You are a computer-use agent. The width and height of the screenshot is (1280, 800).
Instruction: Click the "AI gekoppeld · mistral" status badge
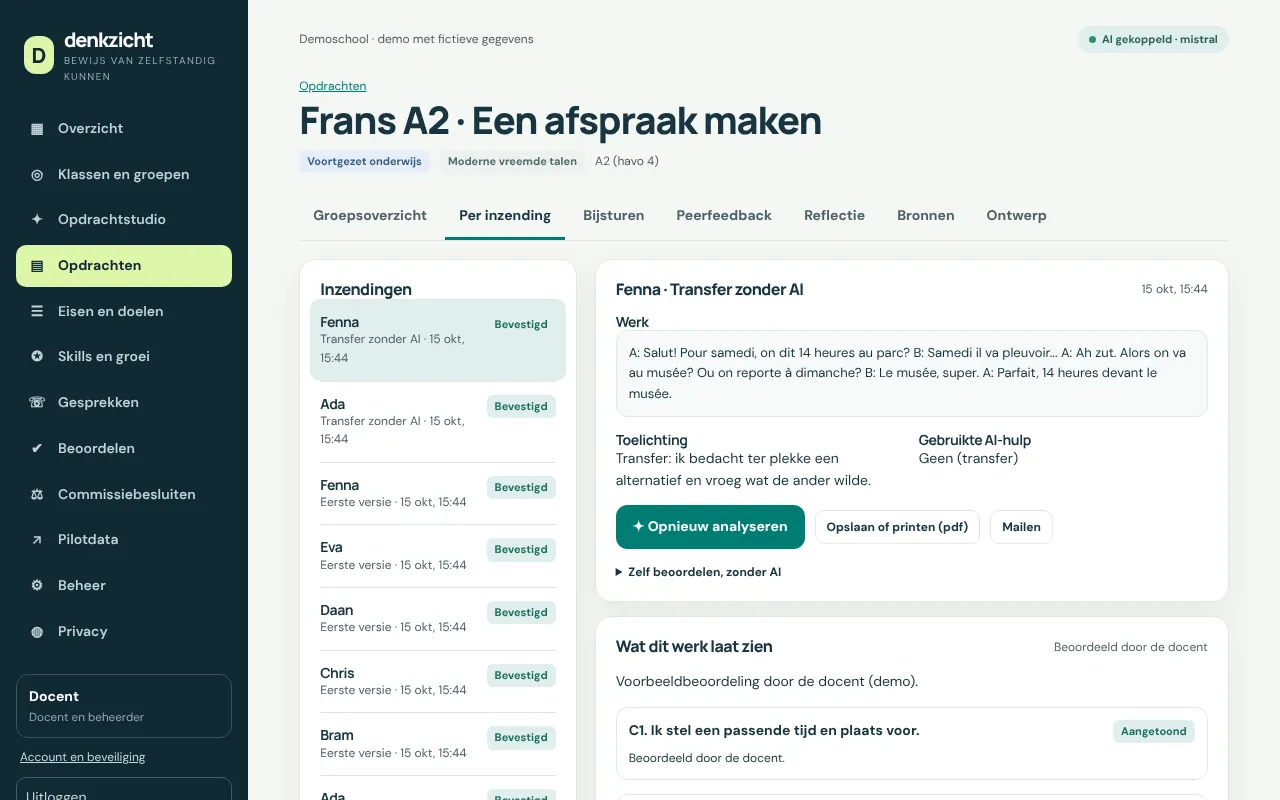[1153, 40]
